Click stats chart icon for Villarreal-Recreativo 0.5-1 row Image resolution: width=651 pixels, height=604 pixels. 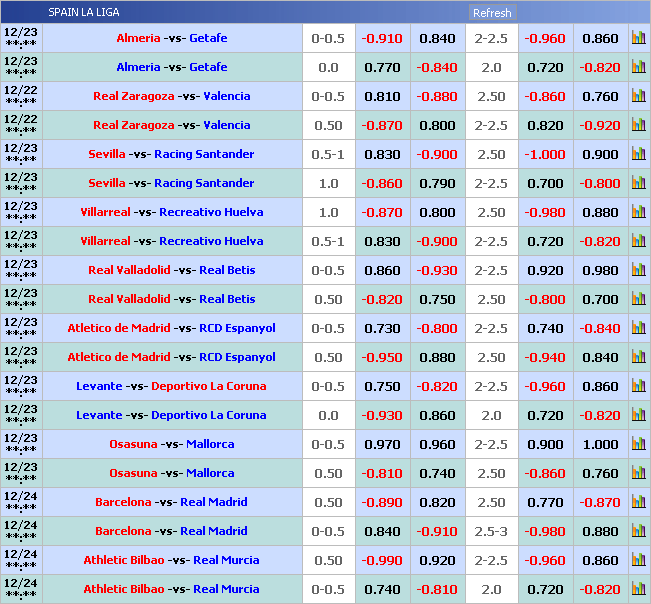(x=638, y=241)
